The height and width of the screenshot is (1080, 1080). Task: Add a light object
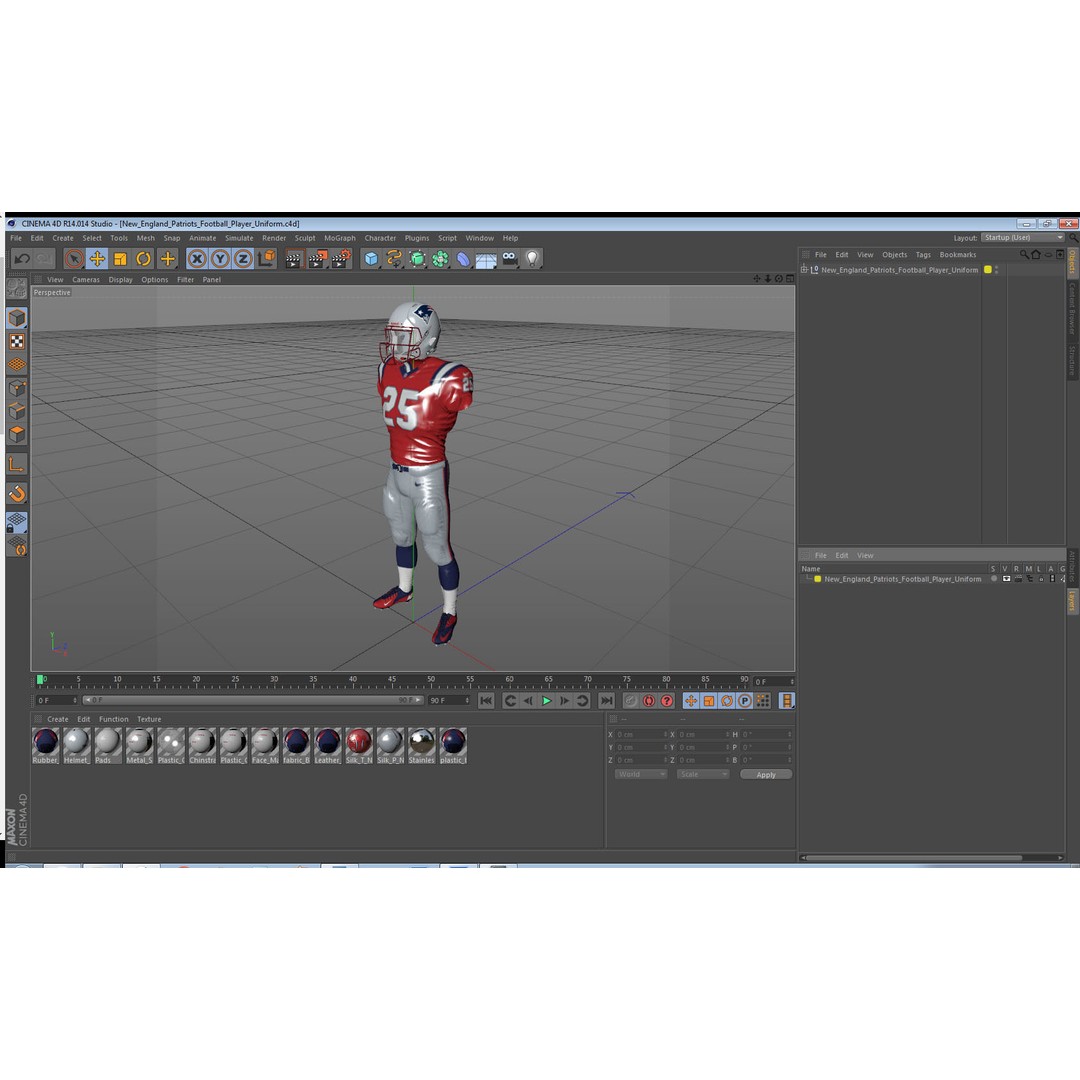pyautogui.click(x=532, y=259)
